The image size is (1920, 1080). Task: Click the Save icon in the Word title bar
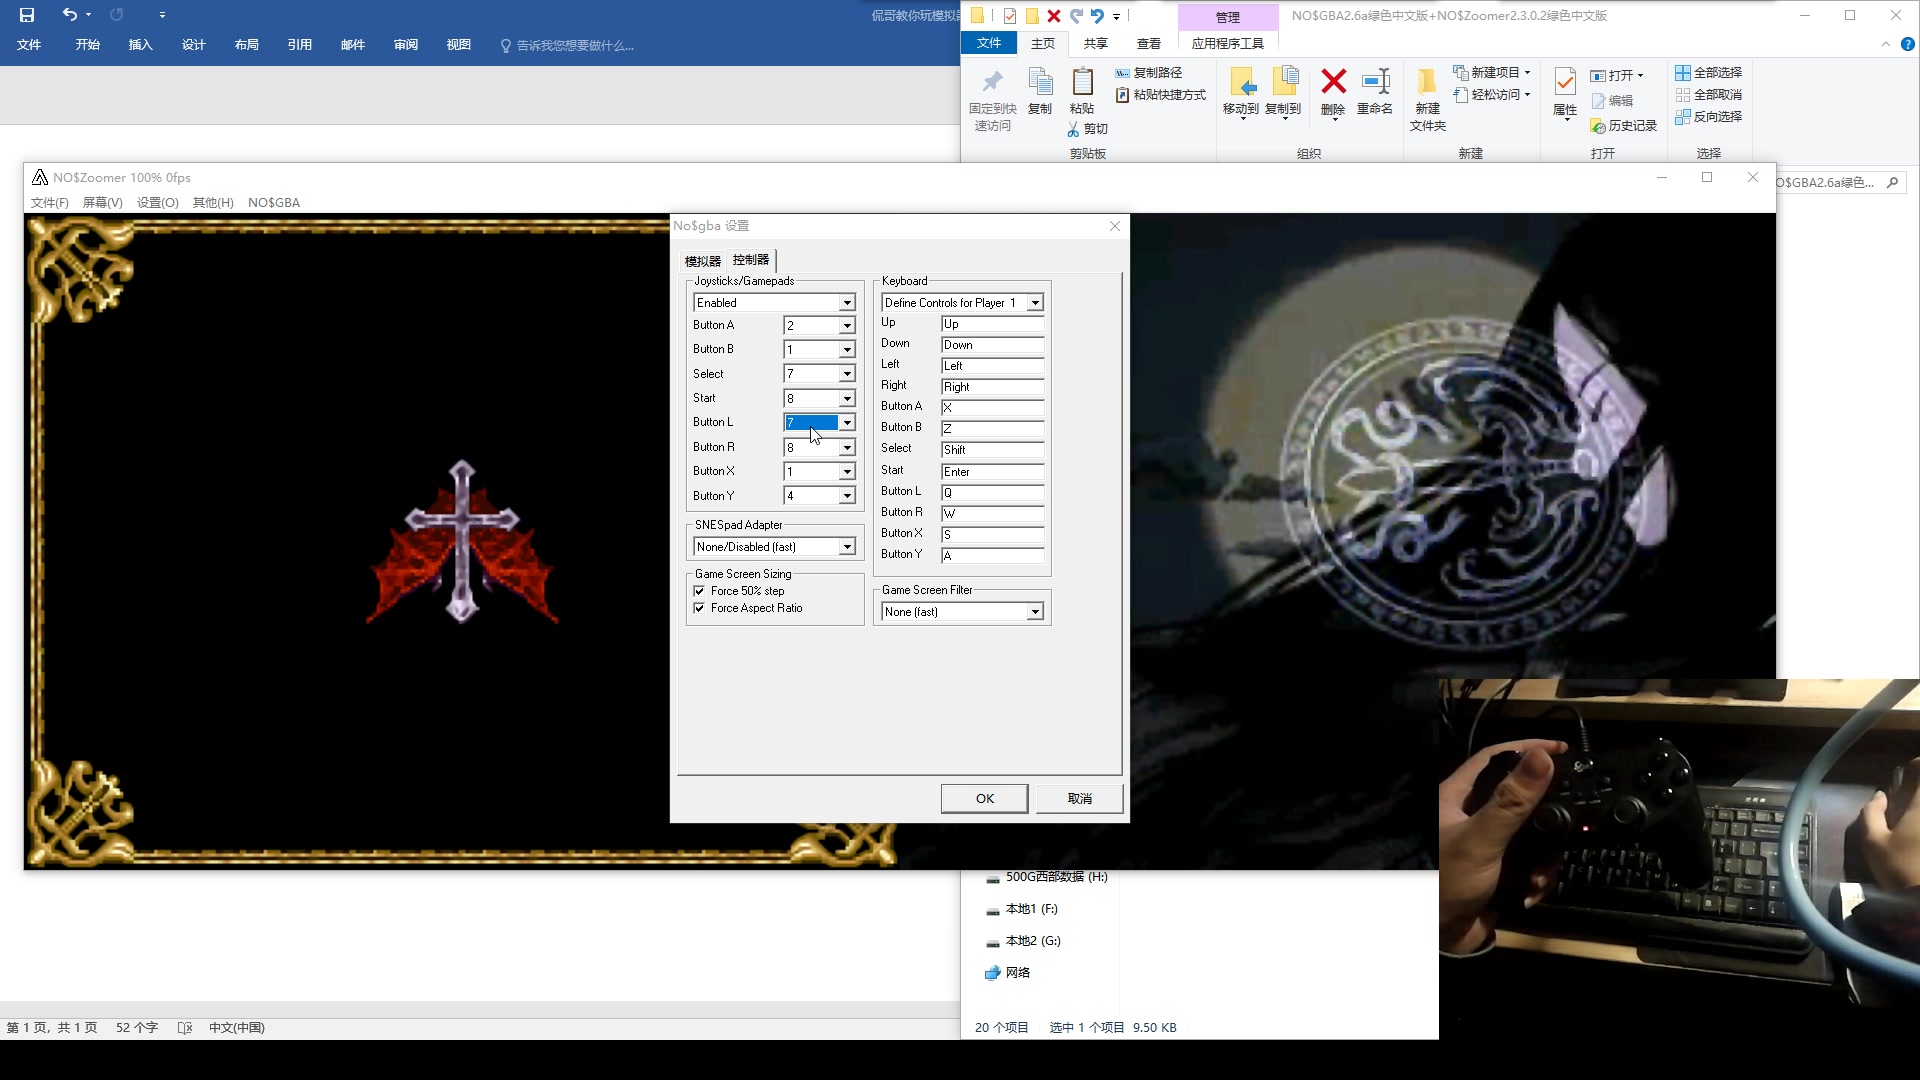coord(27,14)
